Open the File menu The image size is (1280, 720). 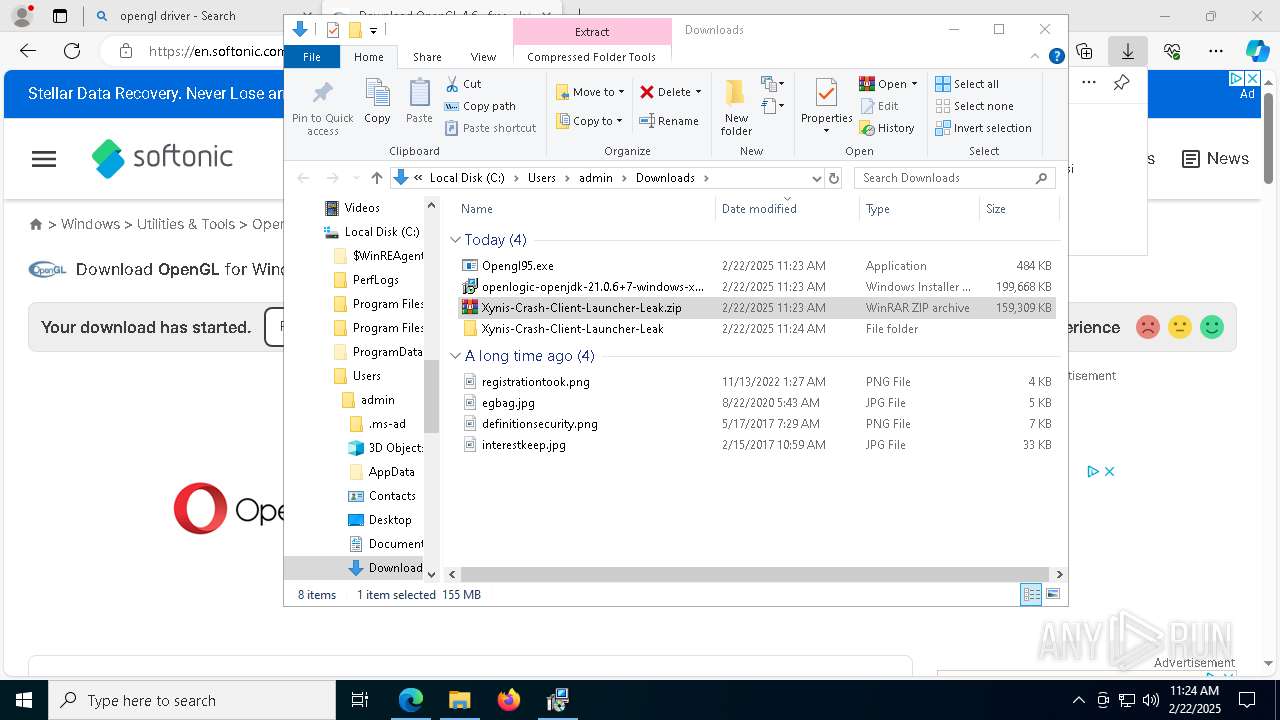pyautogui.click(x=312, y=57)
